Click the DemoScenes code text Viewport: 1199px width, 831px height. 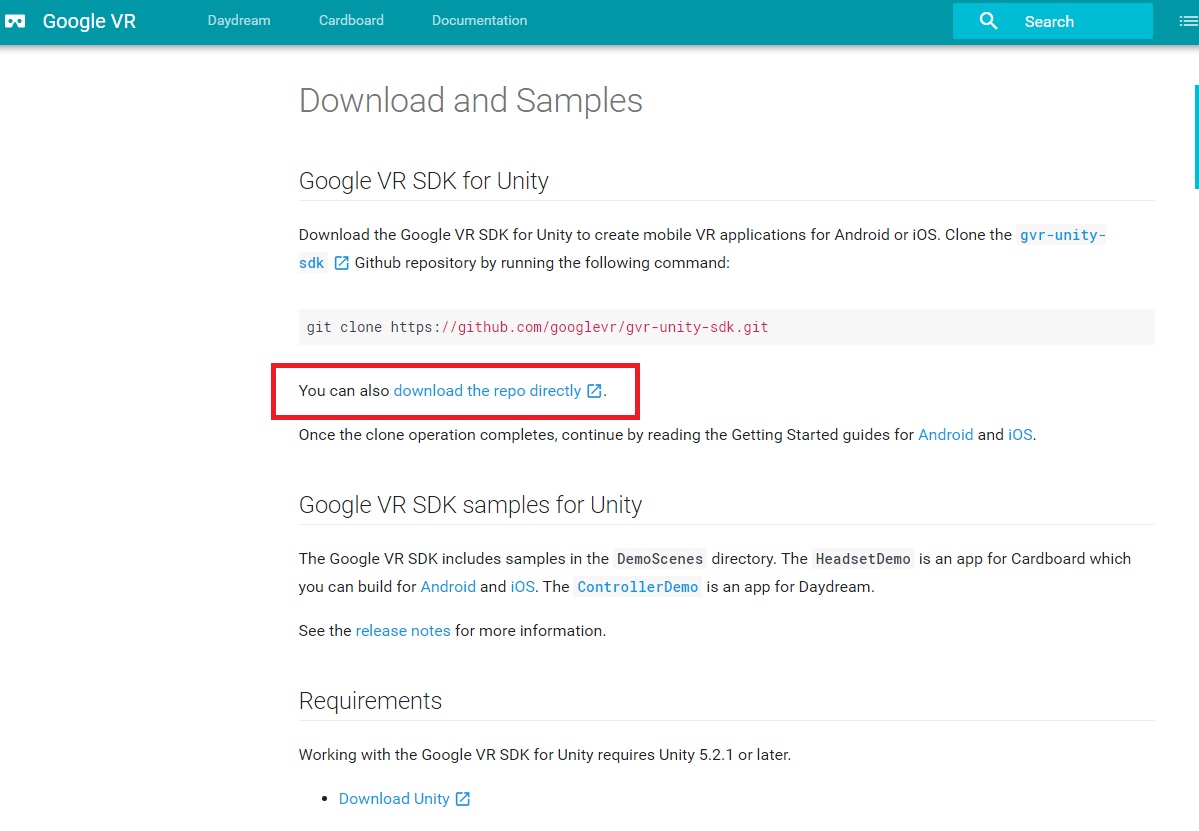pos(660,559)
